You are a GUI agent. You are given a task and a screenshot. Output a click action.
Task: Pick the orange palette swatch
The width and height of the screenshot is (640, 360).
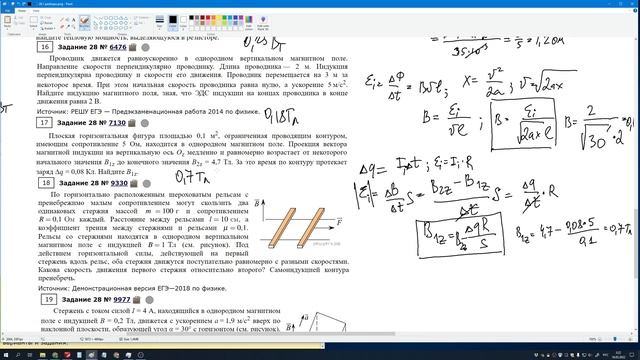[x=213, y=18]
